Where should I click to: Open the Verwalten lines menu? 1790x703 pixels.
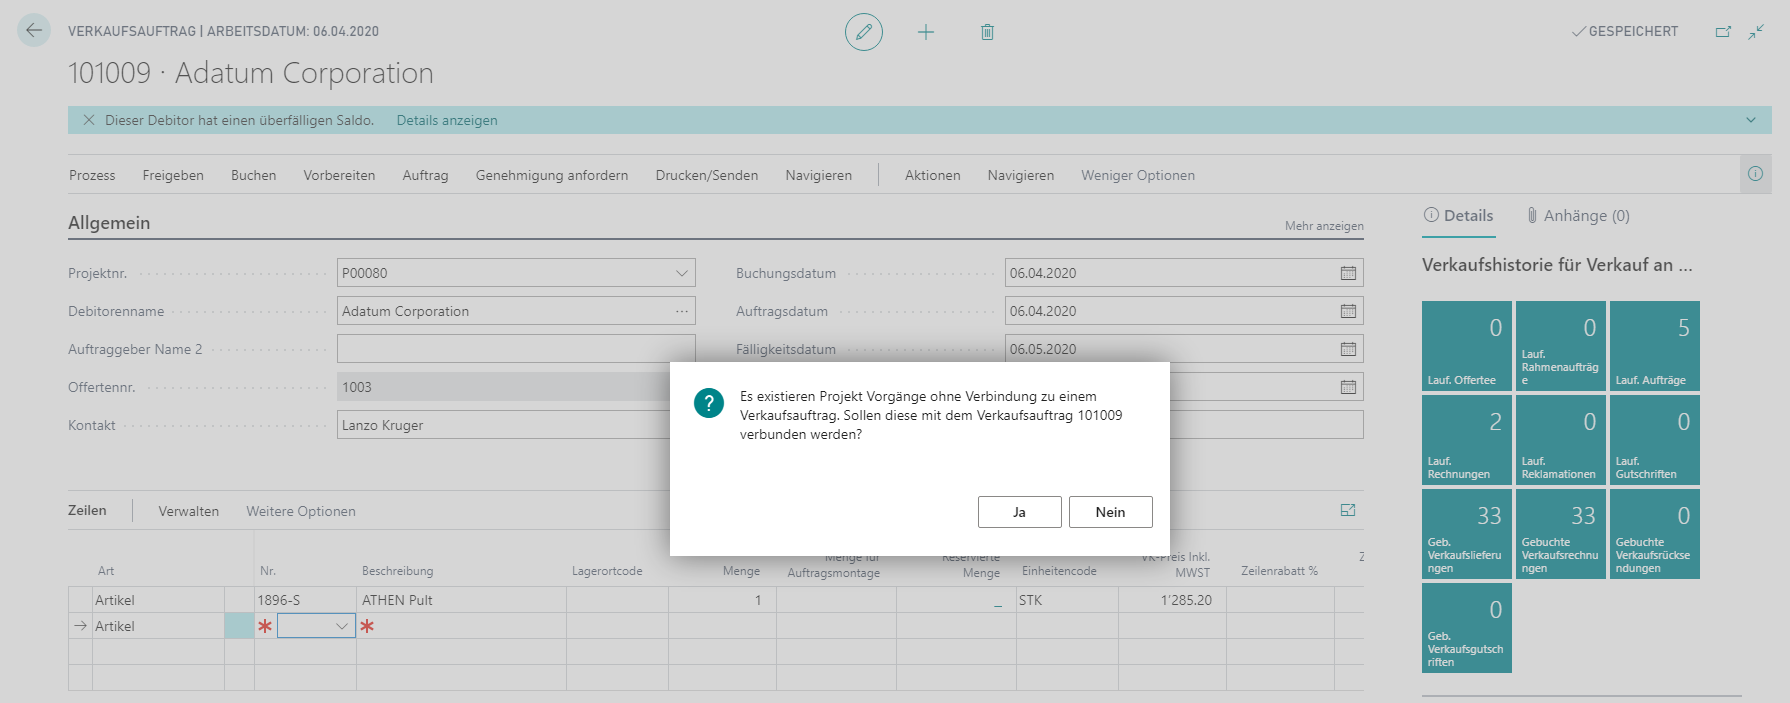188,511
